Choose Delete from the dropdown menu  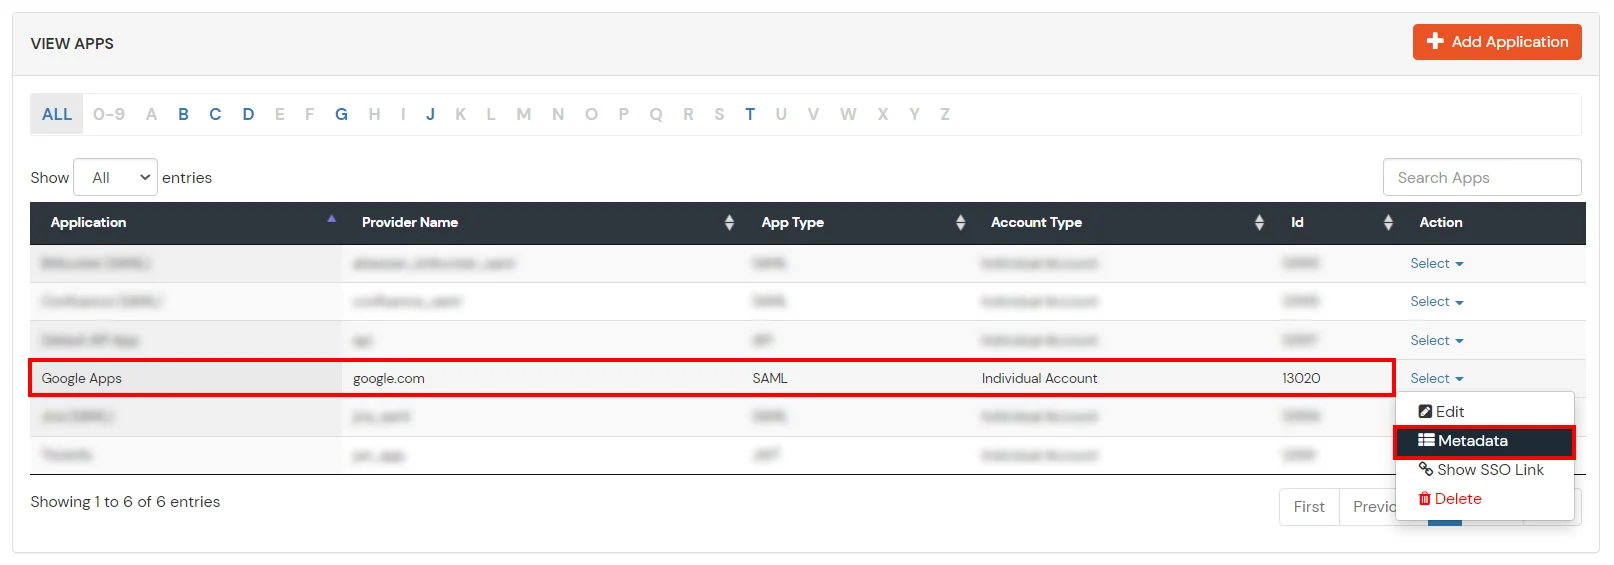click(x=1485, y=498)
